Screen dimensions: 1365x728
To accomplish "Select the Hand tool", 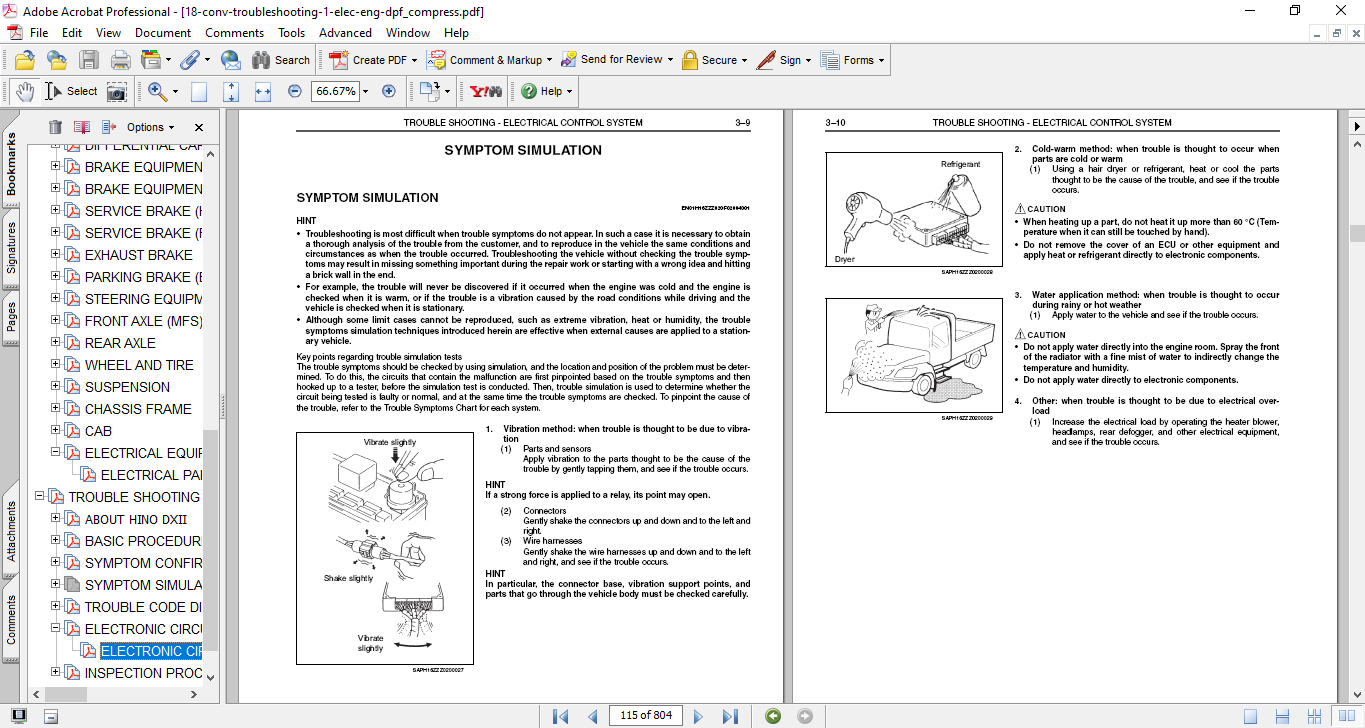I will [24, 91].
